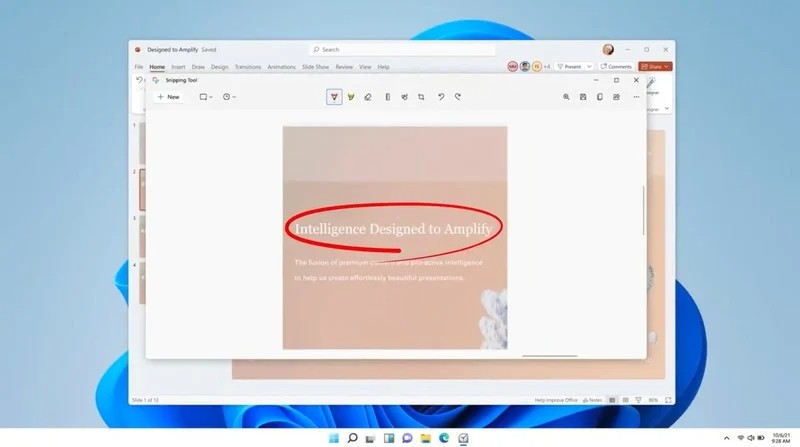Open the Present dropdown in PowerPoint
This screenshot has width=800, height=447.
pos(574,66)
